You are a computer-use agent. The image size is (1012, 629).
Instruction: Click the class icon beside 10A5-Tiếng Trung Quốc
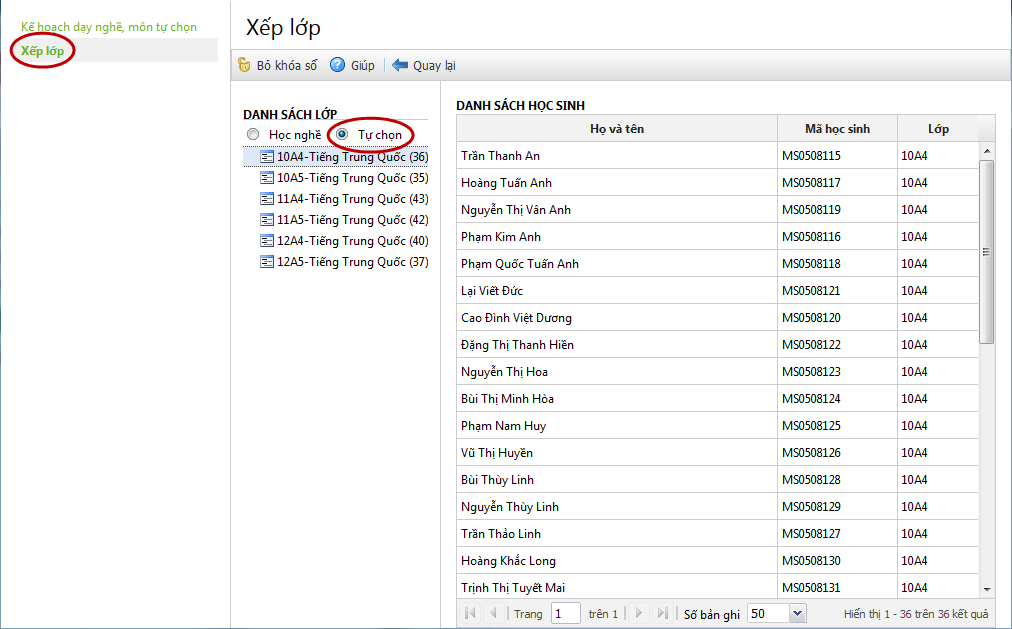coord(267,177)
